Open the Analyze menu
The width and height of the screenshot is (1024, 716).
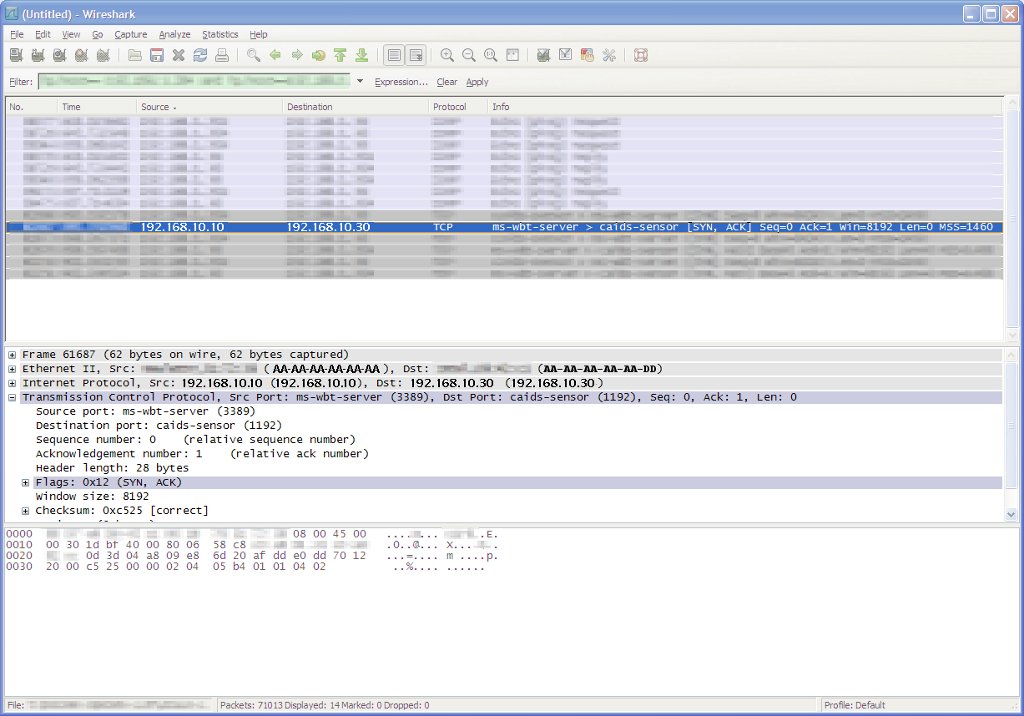(x=174, y=35)
